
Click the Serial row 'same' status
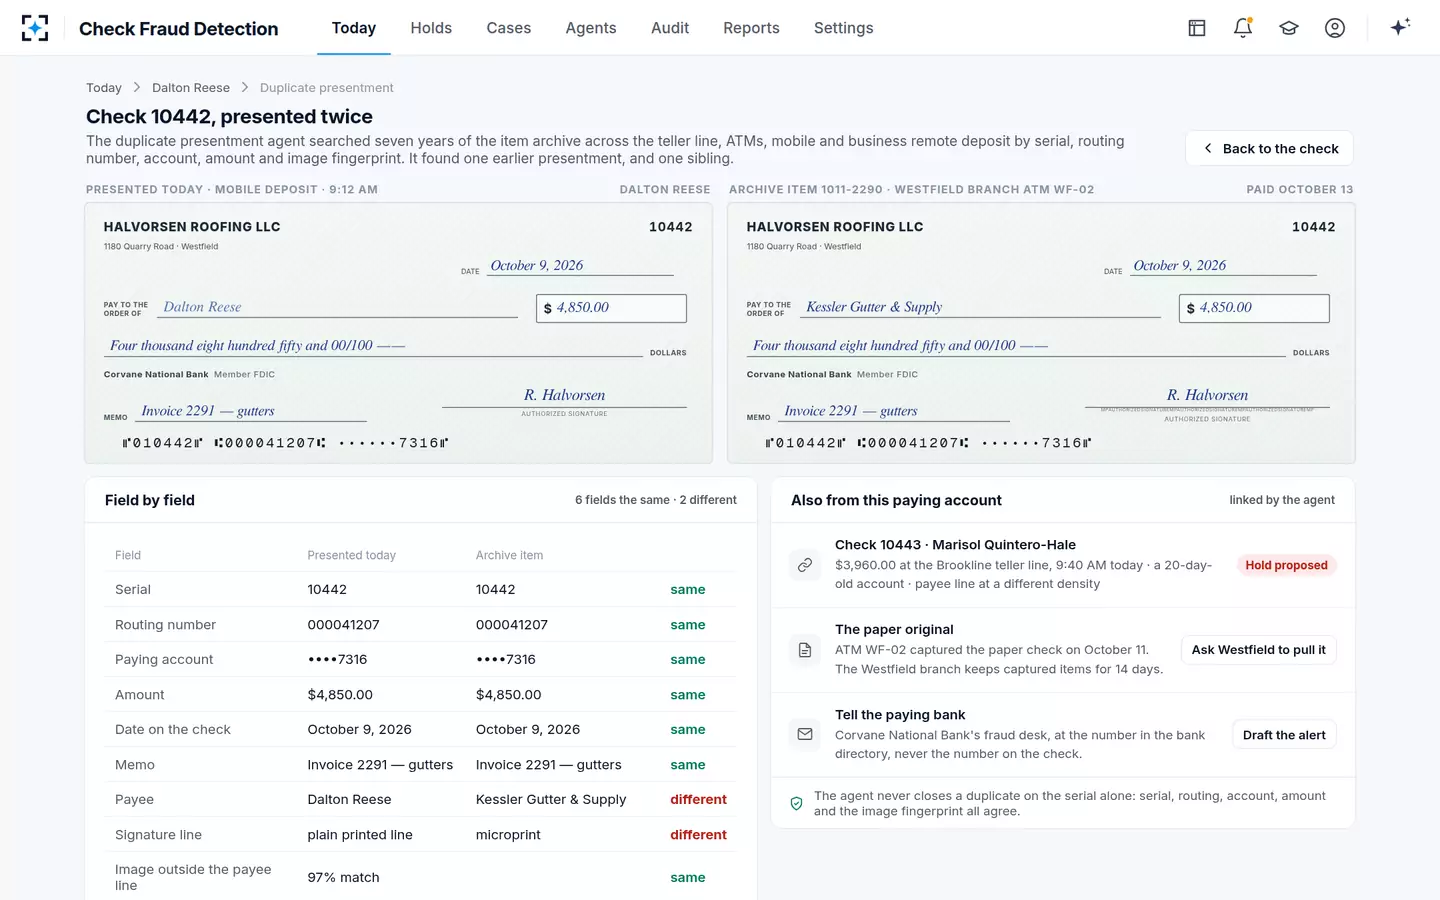[x=688, y=590]
